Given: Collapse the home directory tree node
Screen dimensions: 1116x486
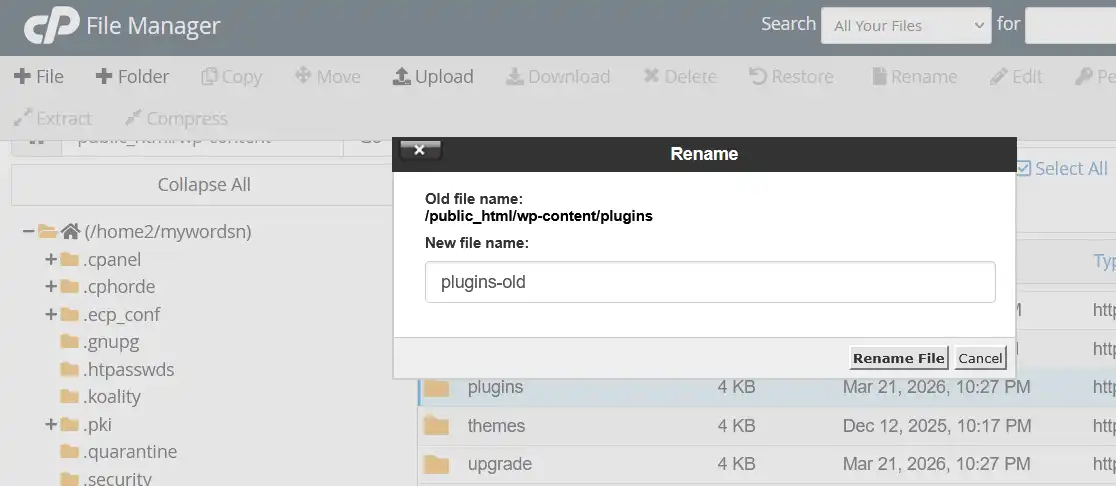Looking at the screenshot, I should coord(28,231).
